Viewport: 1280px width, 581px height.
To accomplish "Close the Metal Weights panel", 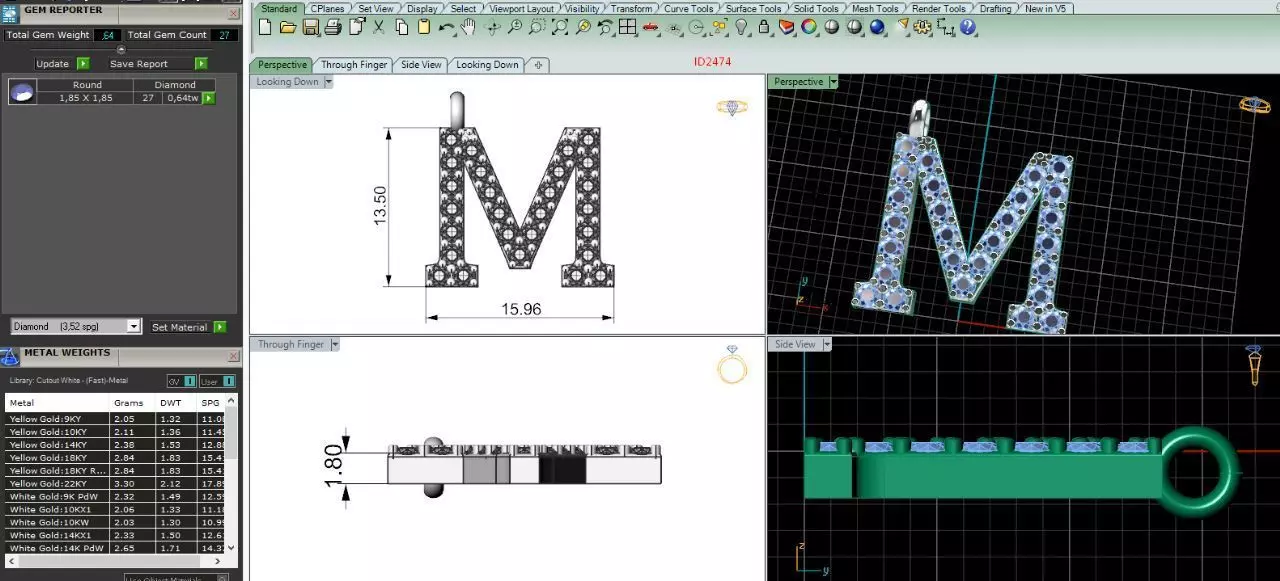I will coord(233,356).
